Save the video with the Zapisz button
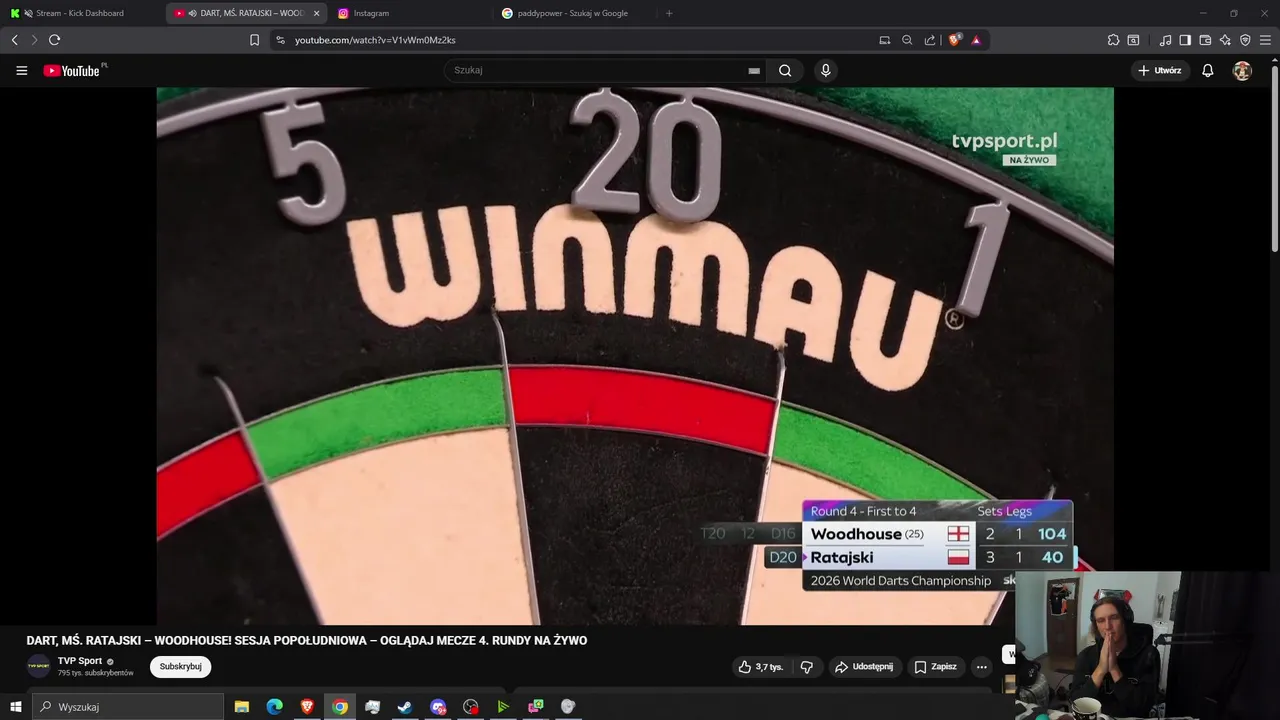The image size is (1280, 720). click(x=935, y=667)
